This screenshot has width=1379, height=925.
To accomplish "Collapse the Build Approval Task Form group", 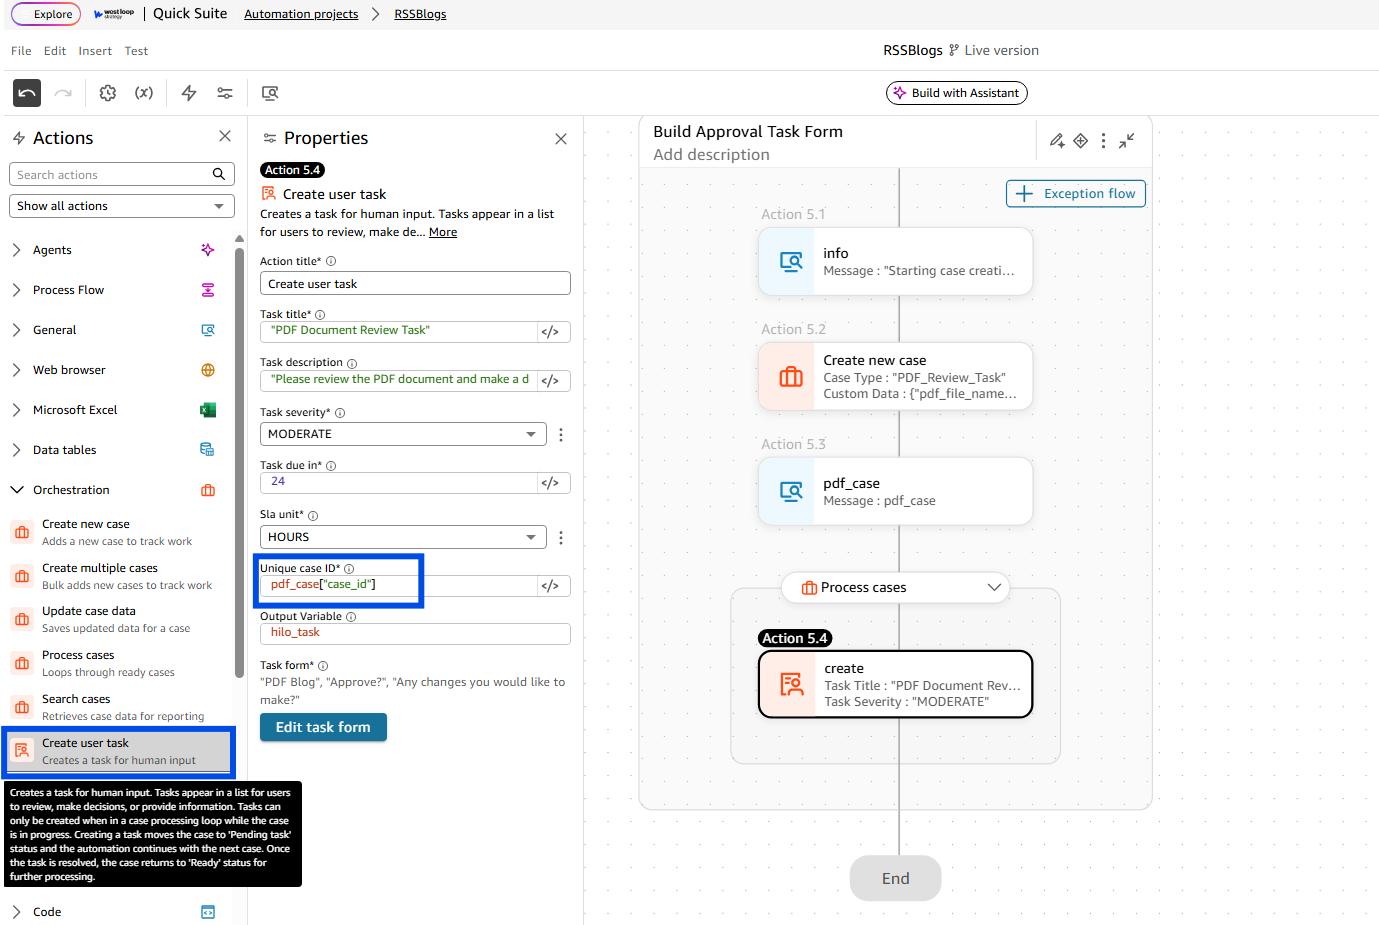I will [x=1127, y=141].
